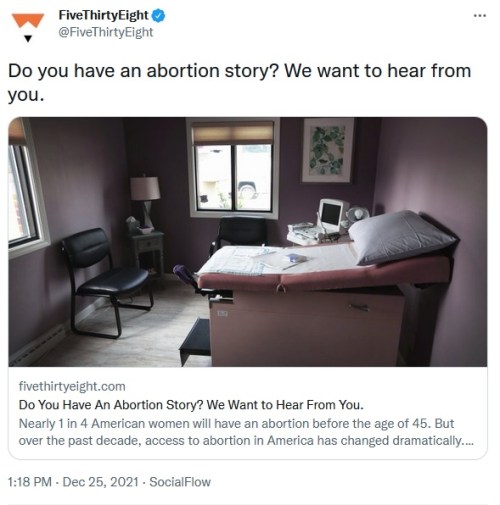Click the framed leaf picture in the photo

pyautogui.click(x=327, y=151)
